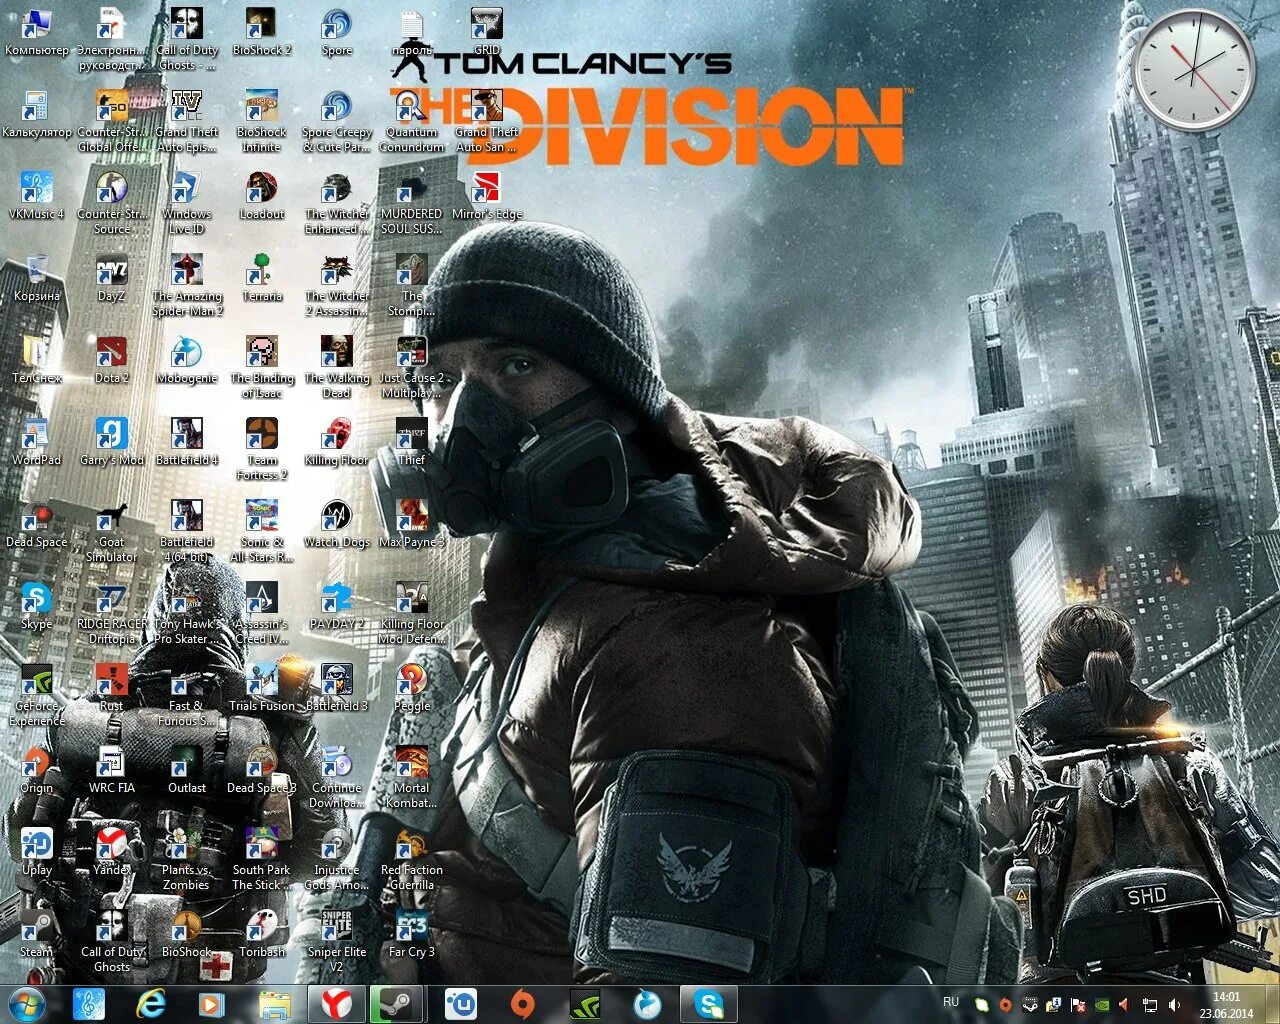Open Quantum Conundrum shortcut
This screenshot has height=1024, width=1280.
412,122
